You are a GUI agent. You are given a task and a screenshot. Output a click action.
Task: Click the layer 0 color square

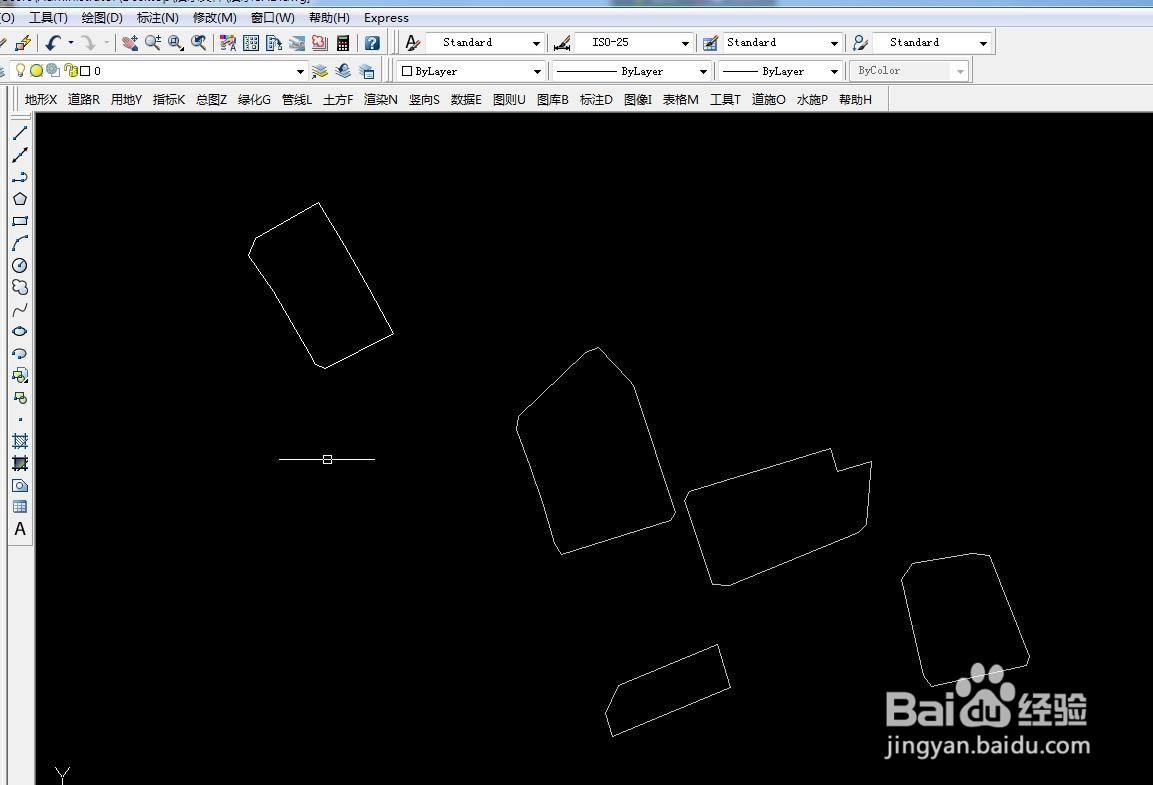[85, 71]
